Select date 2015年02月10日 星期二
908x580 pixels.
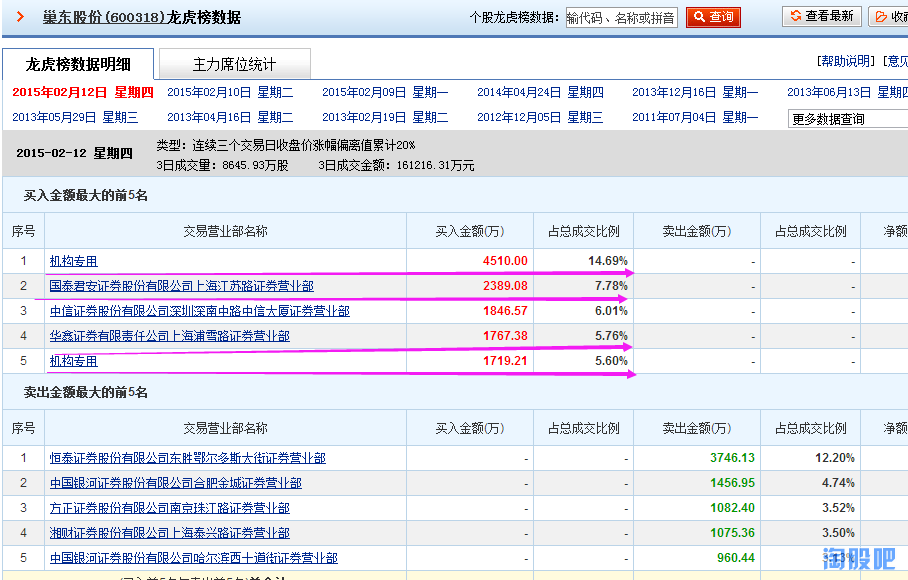coord(230,92)
